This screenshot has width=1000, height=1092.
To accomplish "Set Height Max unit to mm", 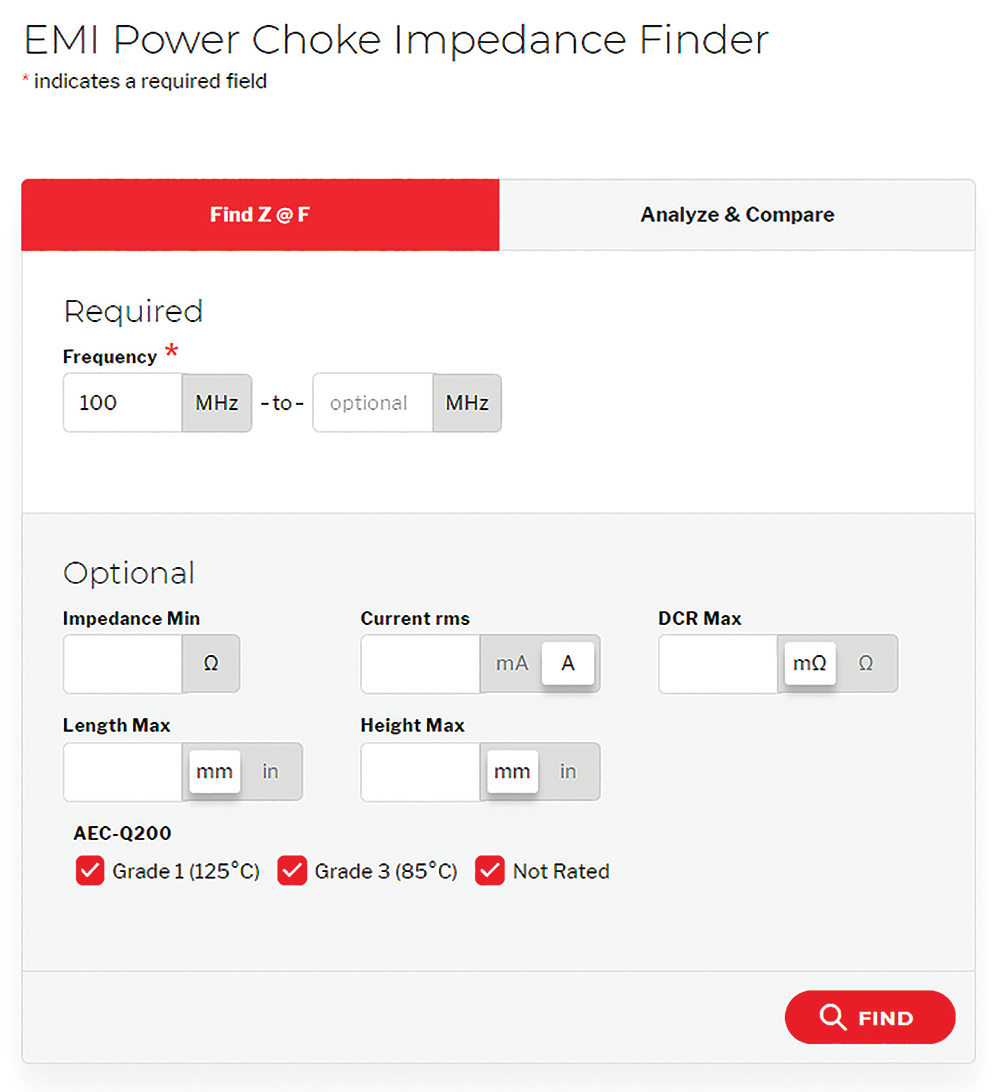I will [x=513, y=771].
